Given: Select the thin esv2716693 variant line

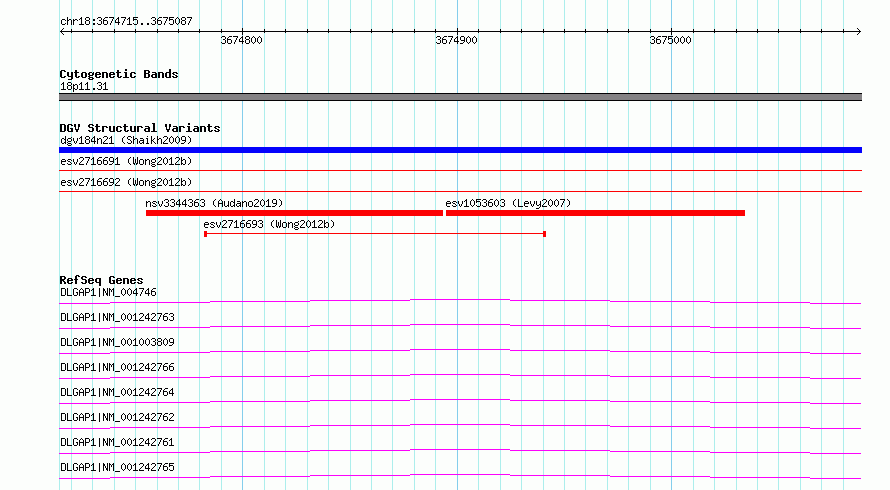Looking at the screenshot, I should 375,234.
